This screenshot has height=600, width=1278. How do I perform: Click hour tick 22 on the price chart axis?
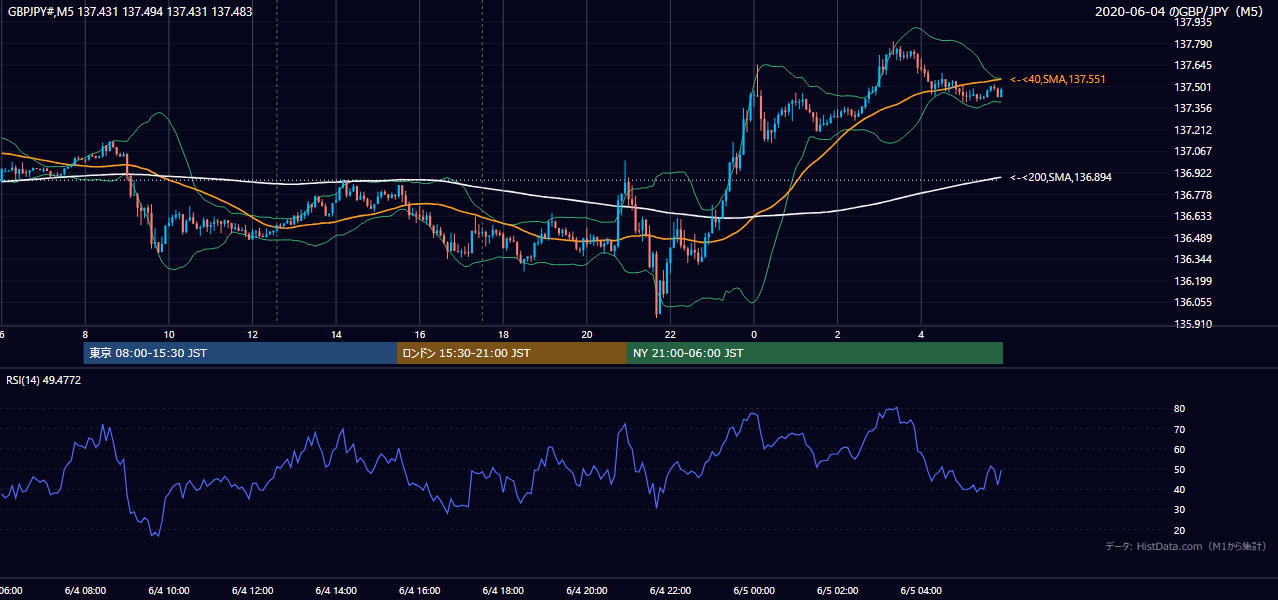pyautogui.click(x=671, y=334)
